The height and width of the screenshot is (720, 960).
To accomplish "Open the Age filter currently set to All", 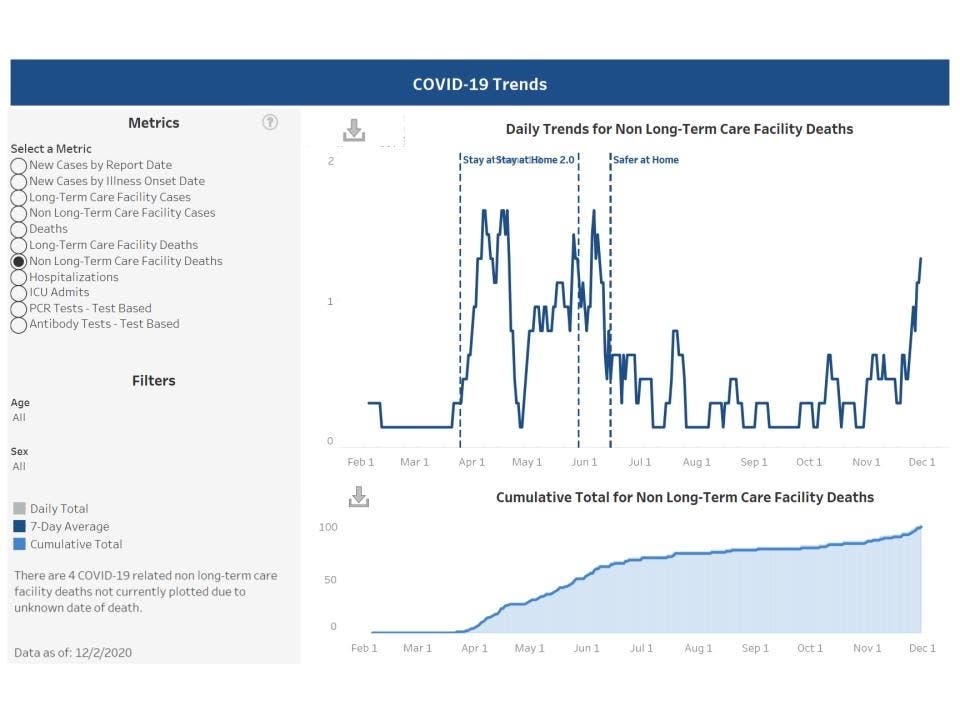I will pyautogui.click(x=18, y=417).
